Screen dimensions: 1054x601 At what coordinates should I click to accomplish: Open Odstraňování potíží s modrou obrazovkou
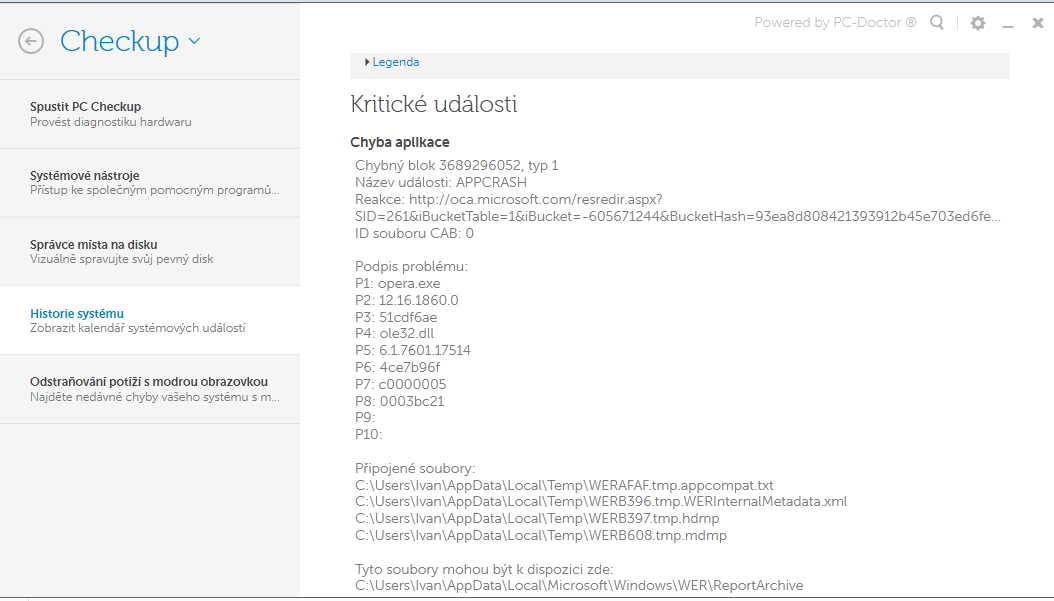tap(149, 382)
